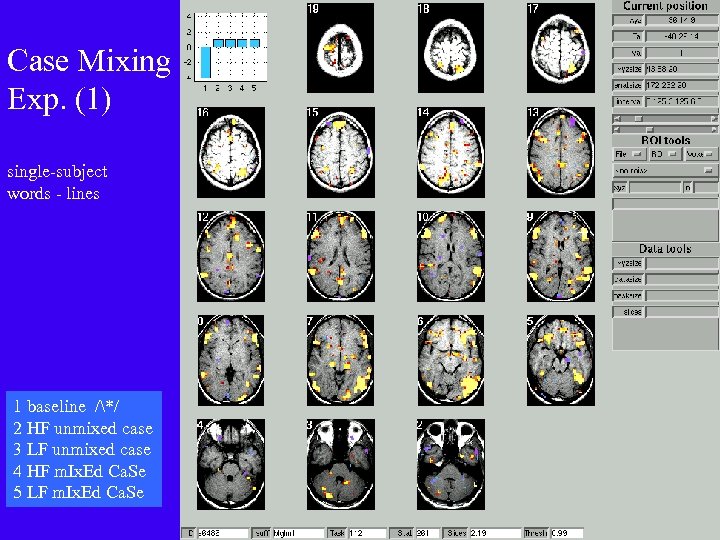
Task: Click the ID input field at bottom
Action: [x=223, y=533]
